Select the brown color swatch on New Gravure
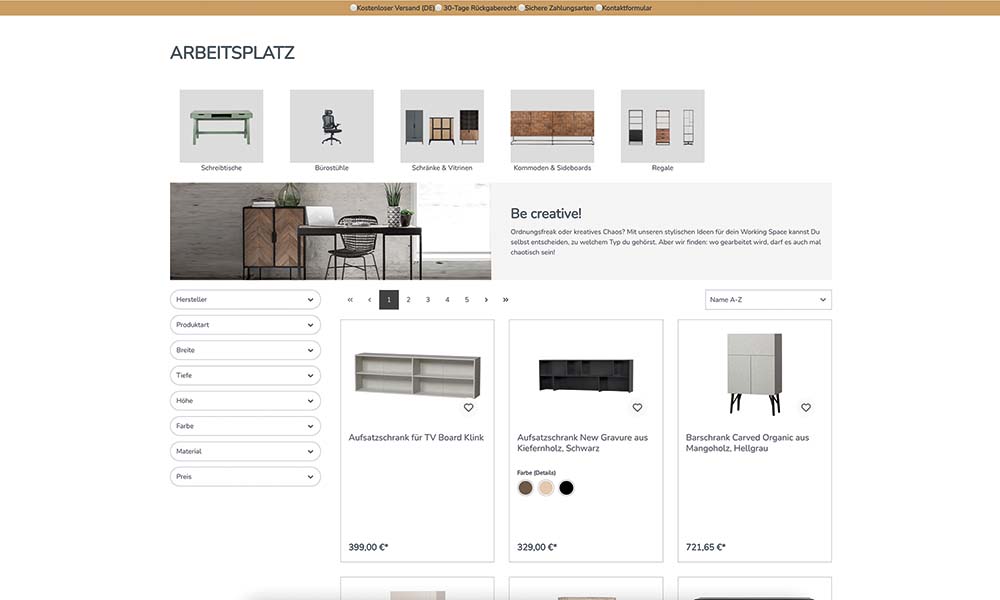This screenshot has width=1000, height=600. tap(526, 488)
